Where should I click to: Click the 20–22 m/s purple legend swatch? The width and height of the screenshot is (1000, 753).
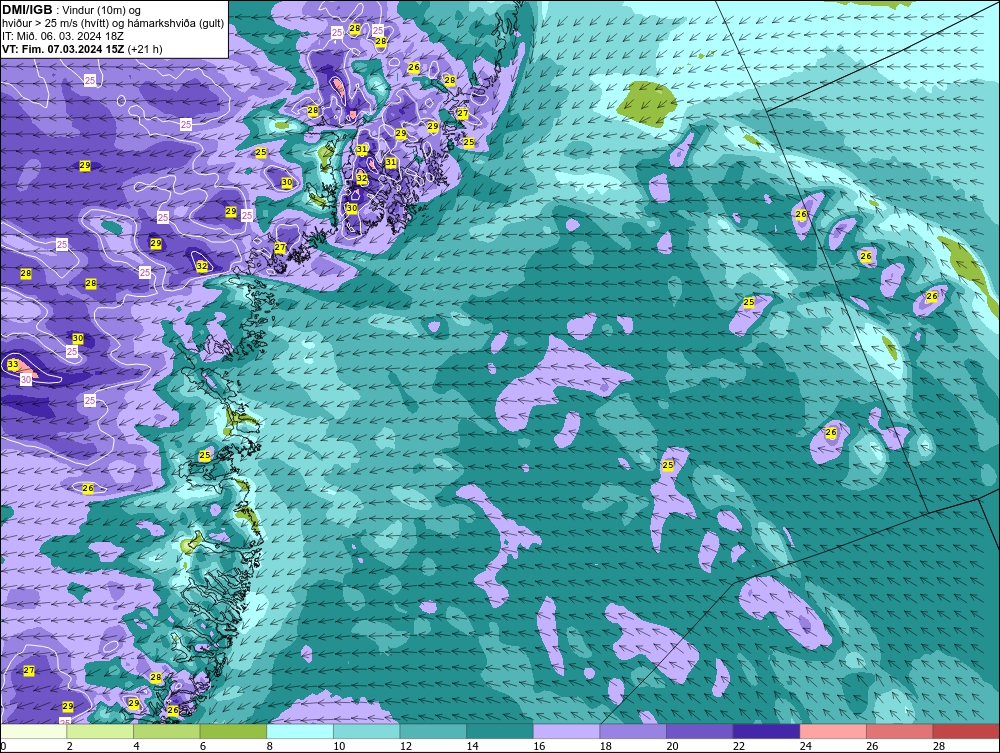coord(700,731)
